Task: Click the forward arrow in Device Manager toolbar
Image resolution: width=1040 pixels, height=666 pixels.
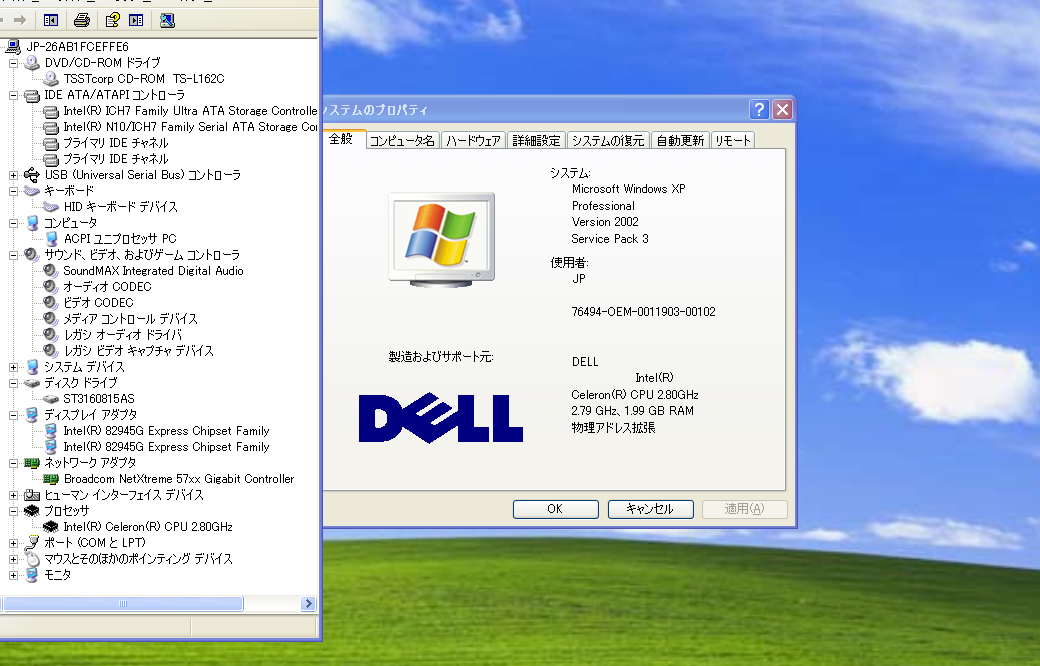Action: tap(20, 21)
